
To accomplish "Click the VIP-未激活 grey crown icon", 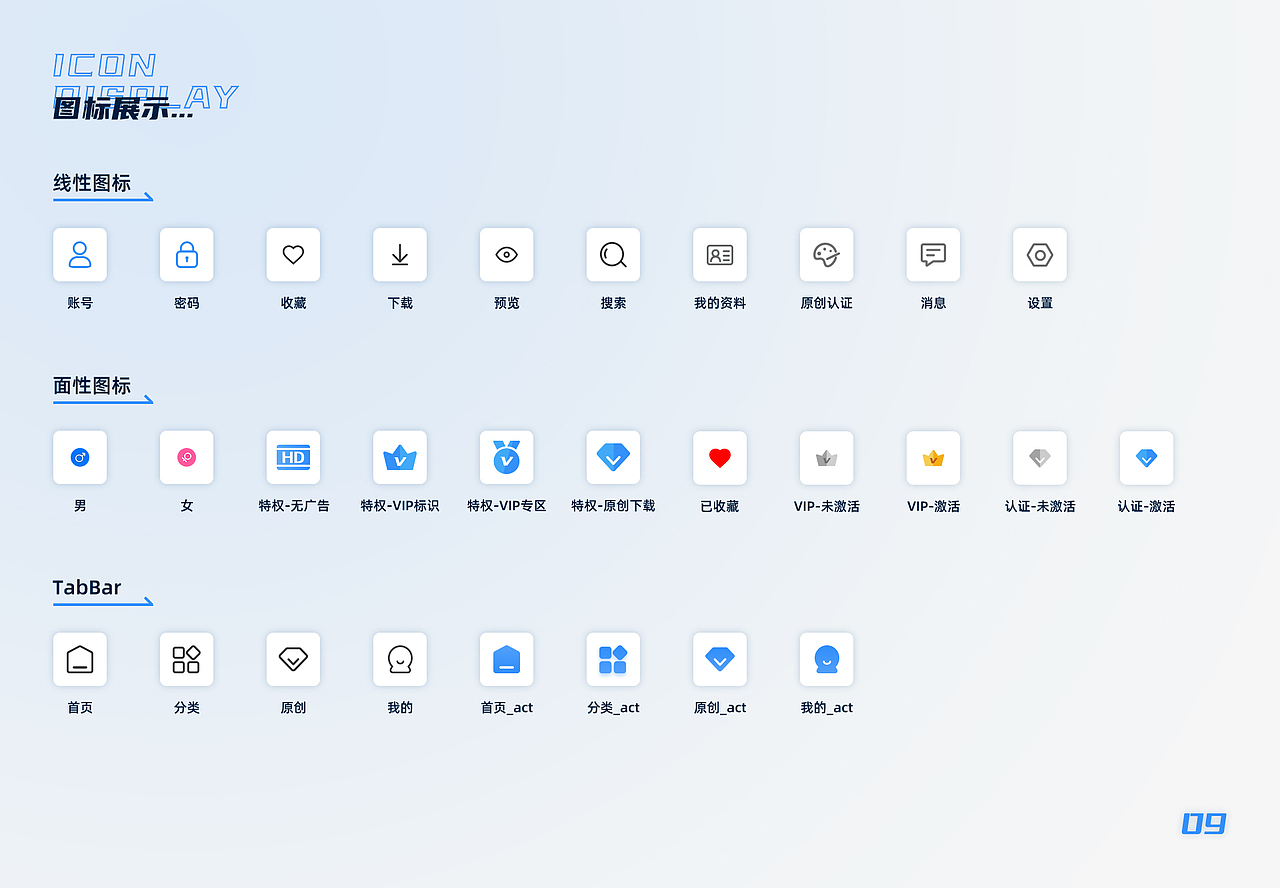I will pos(827,458).
